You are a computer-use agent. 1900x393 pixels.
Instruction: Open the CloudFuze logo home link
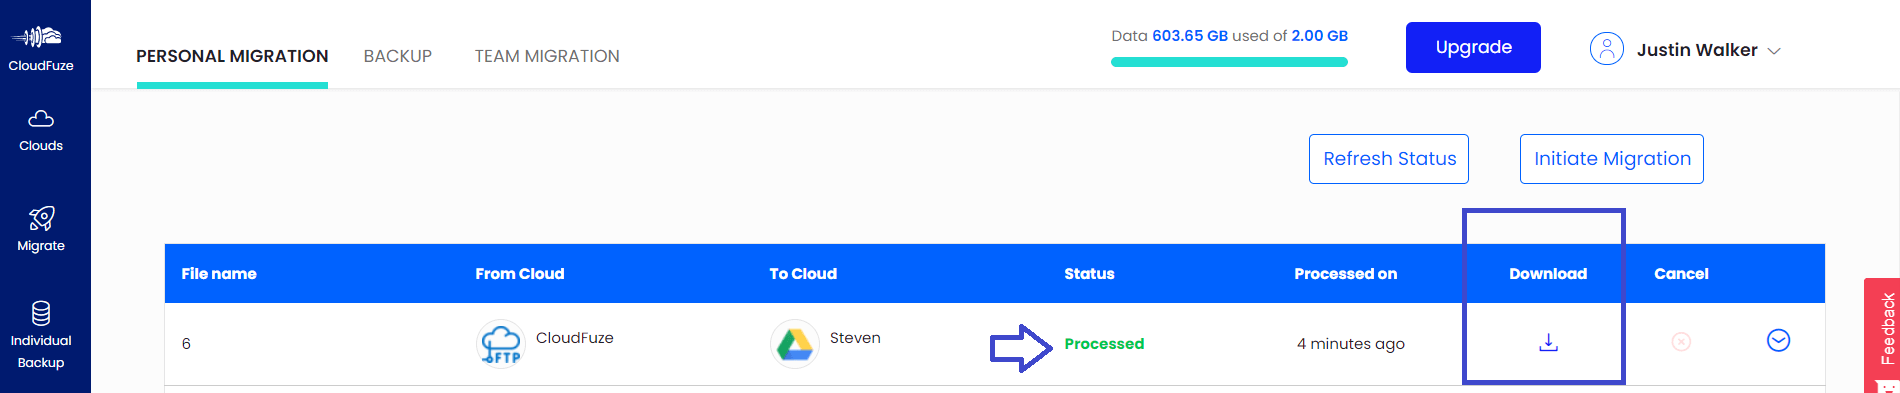click(x=40, y=48)
